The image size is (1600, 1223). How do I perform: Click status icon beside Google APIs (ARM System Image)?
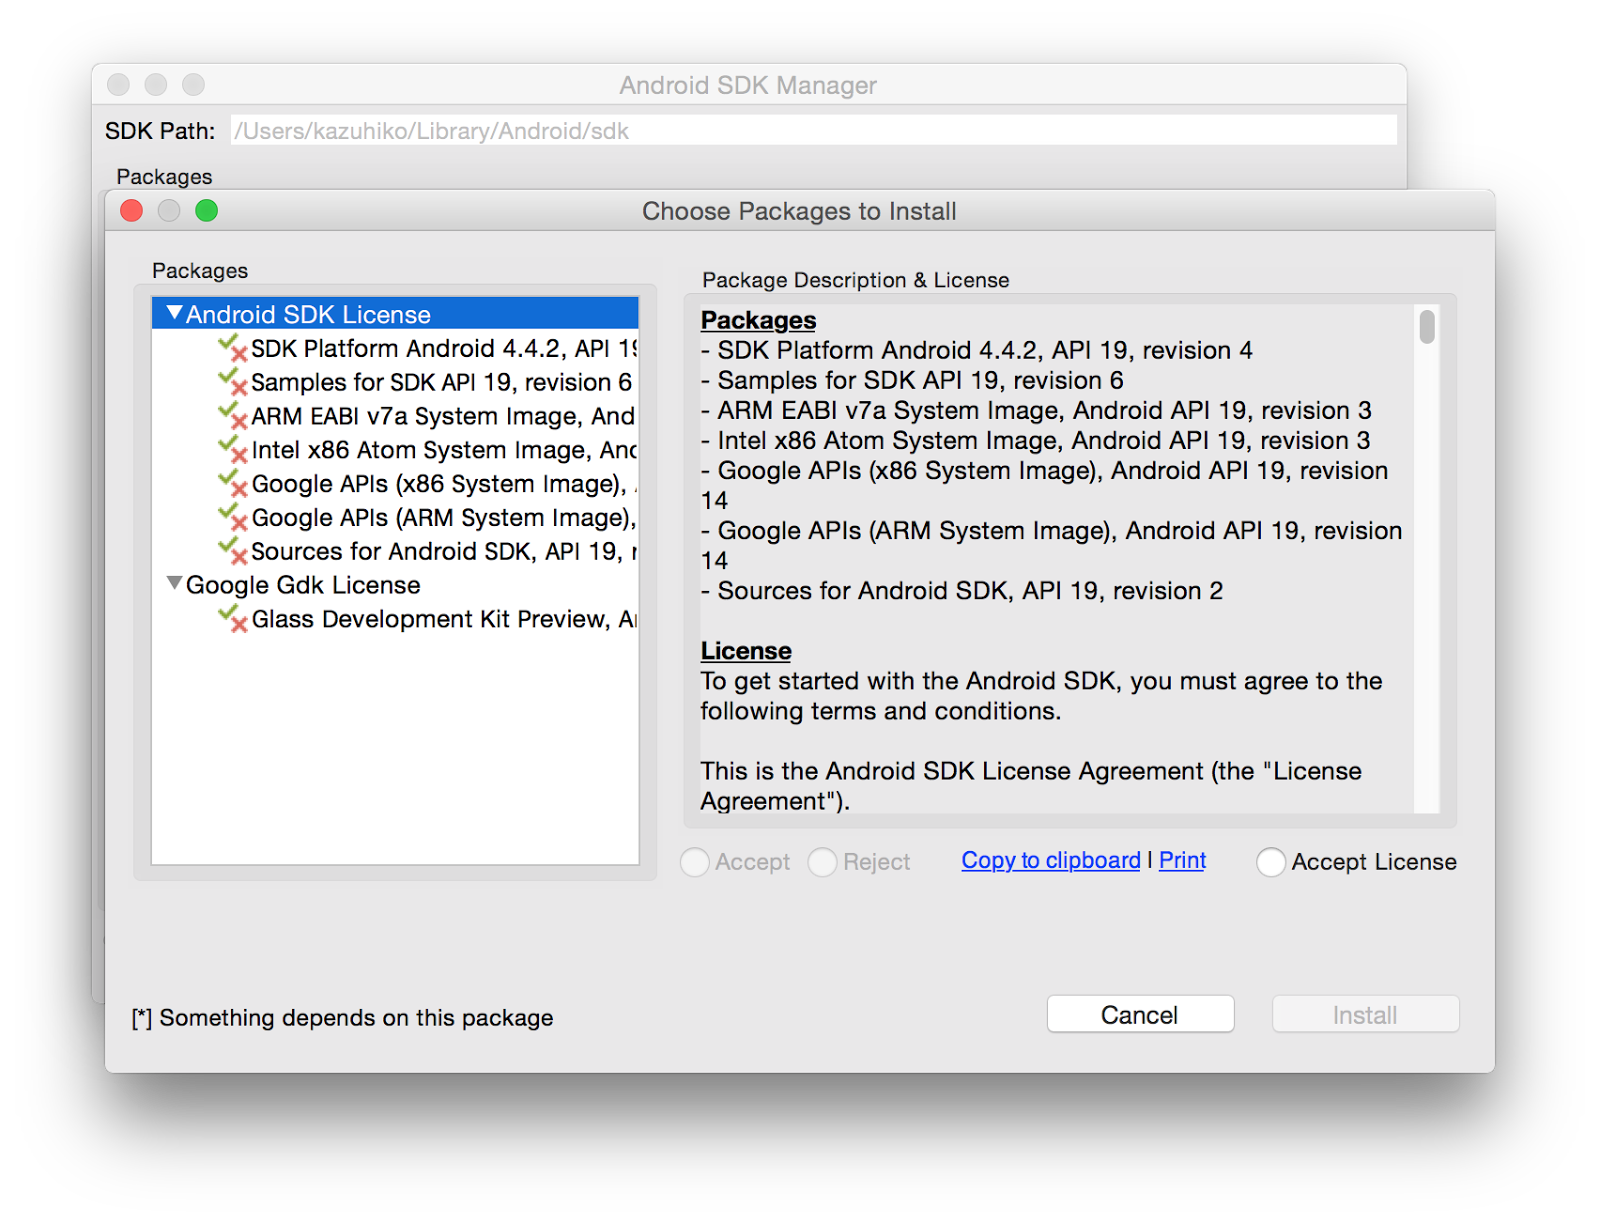(233, 518)
